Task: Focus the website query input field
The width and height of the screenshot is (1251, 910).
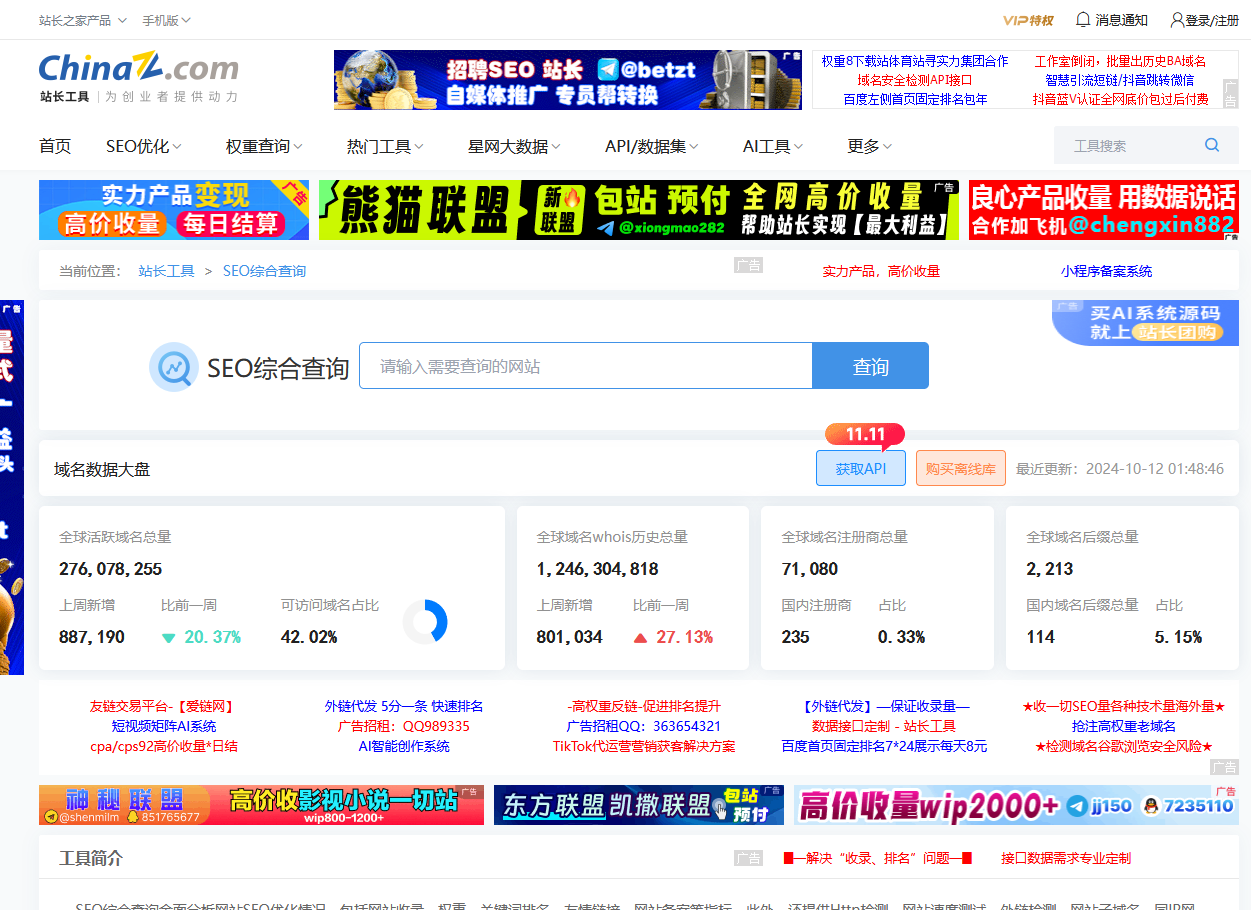Action: pos(585,366)
